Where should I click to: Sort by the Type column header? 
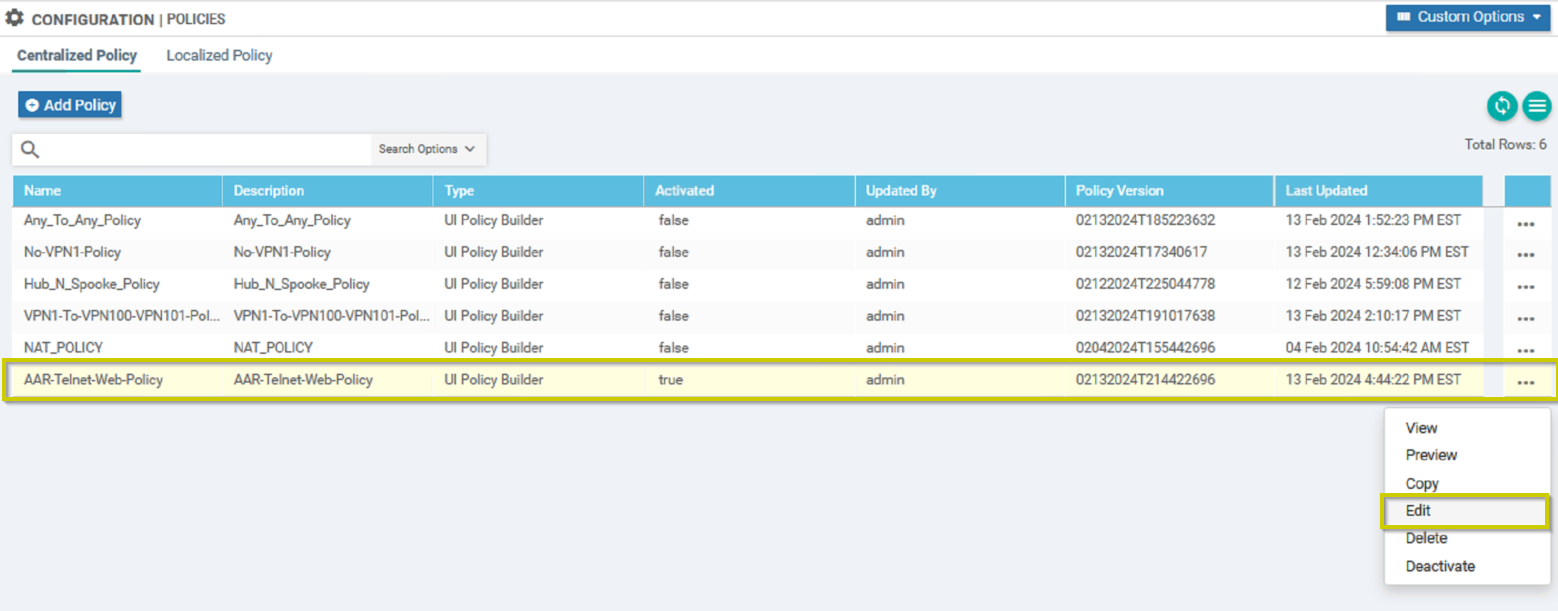tap(539, 191)
